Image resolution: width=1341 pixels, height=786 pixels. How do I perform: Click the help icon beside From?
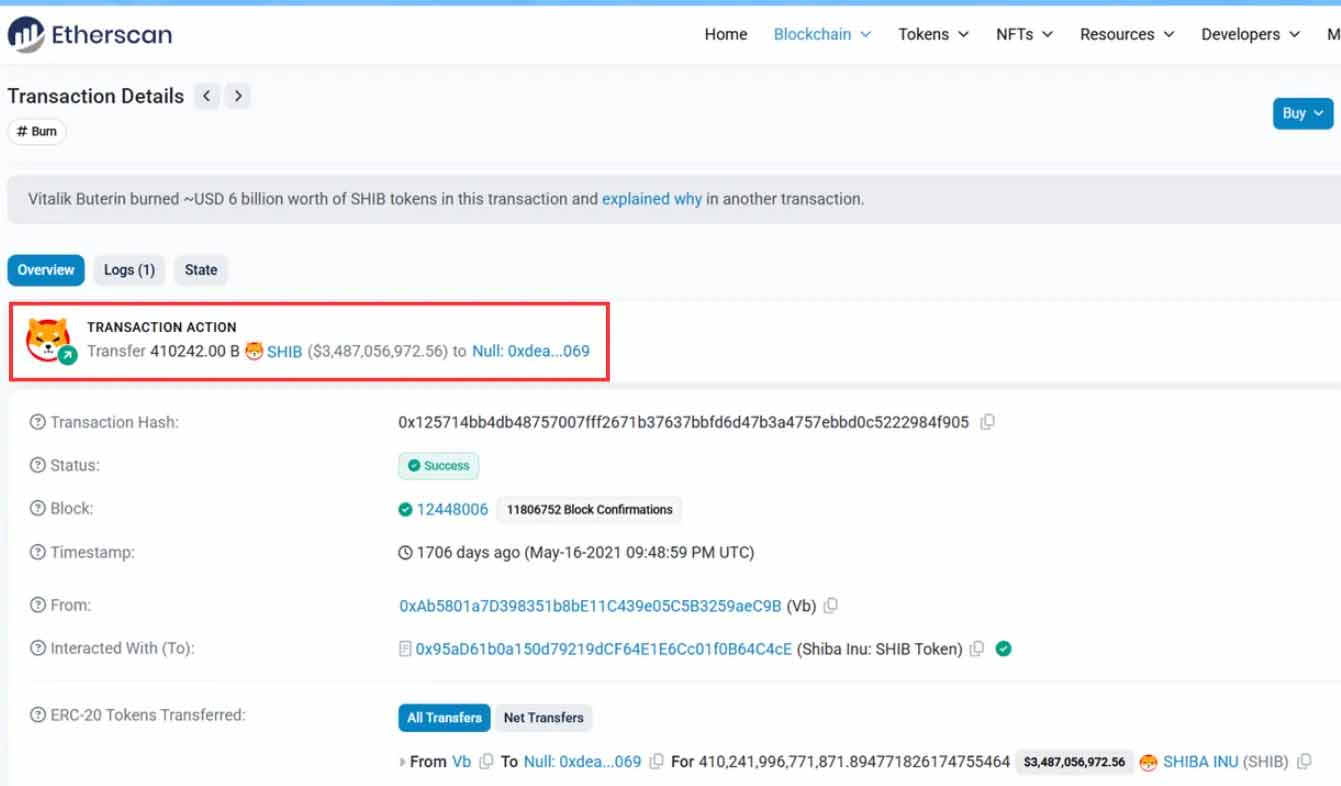(38, 605)
